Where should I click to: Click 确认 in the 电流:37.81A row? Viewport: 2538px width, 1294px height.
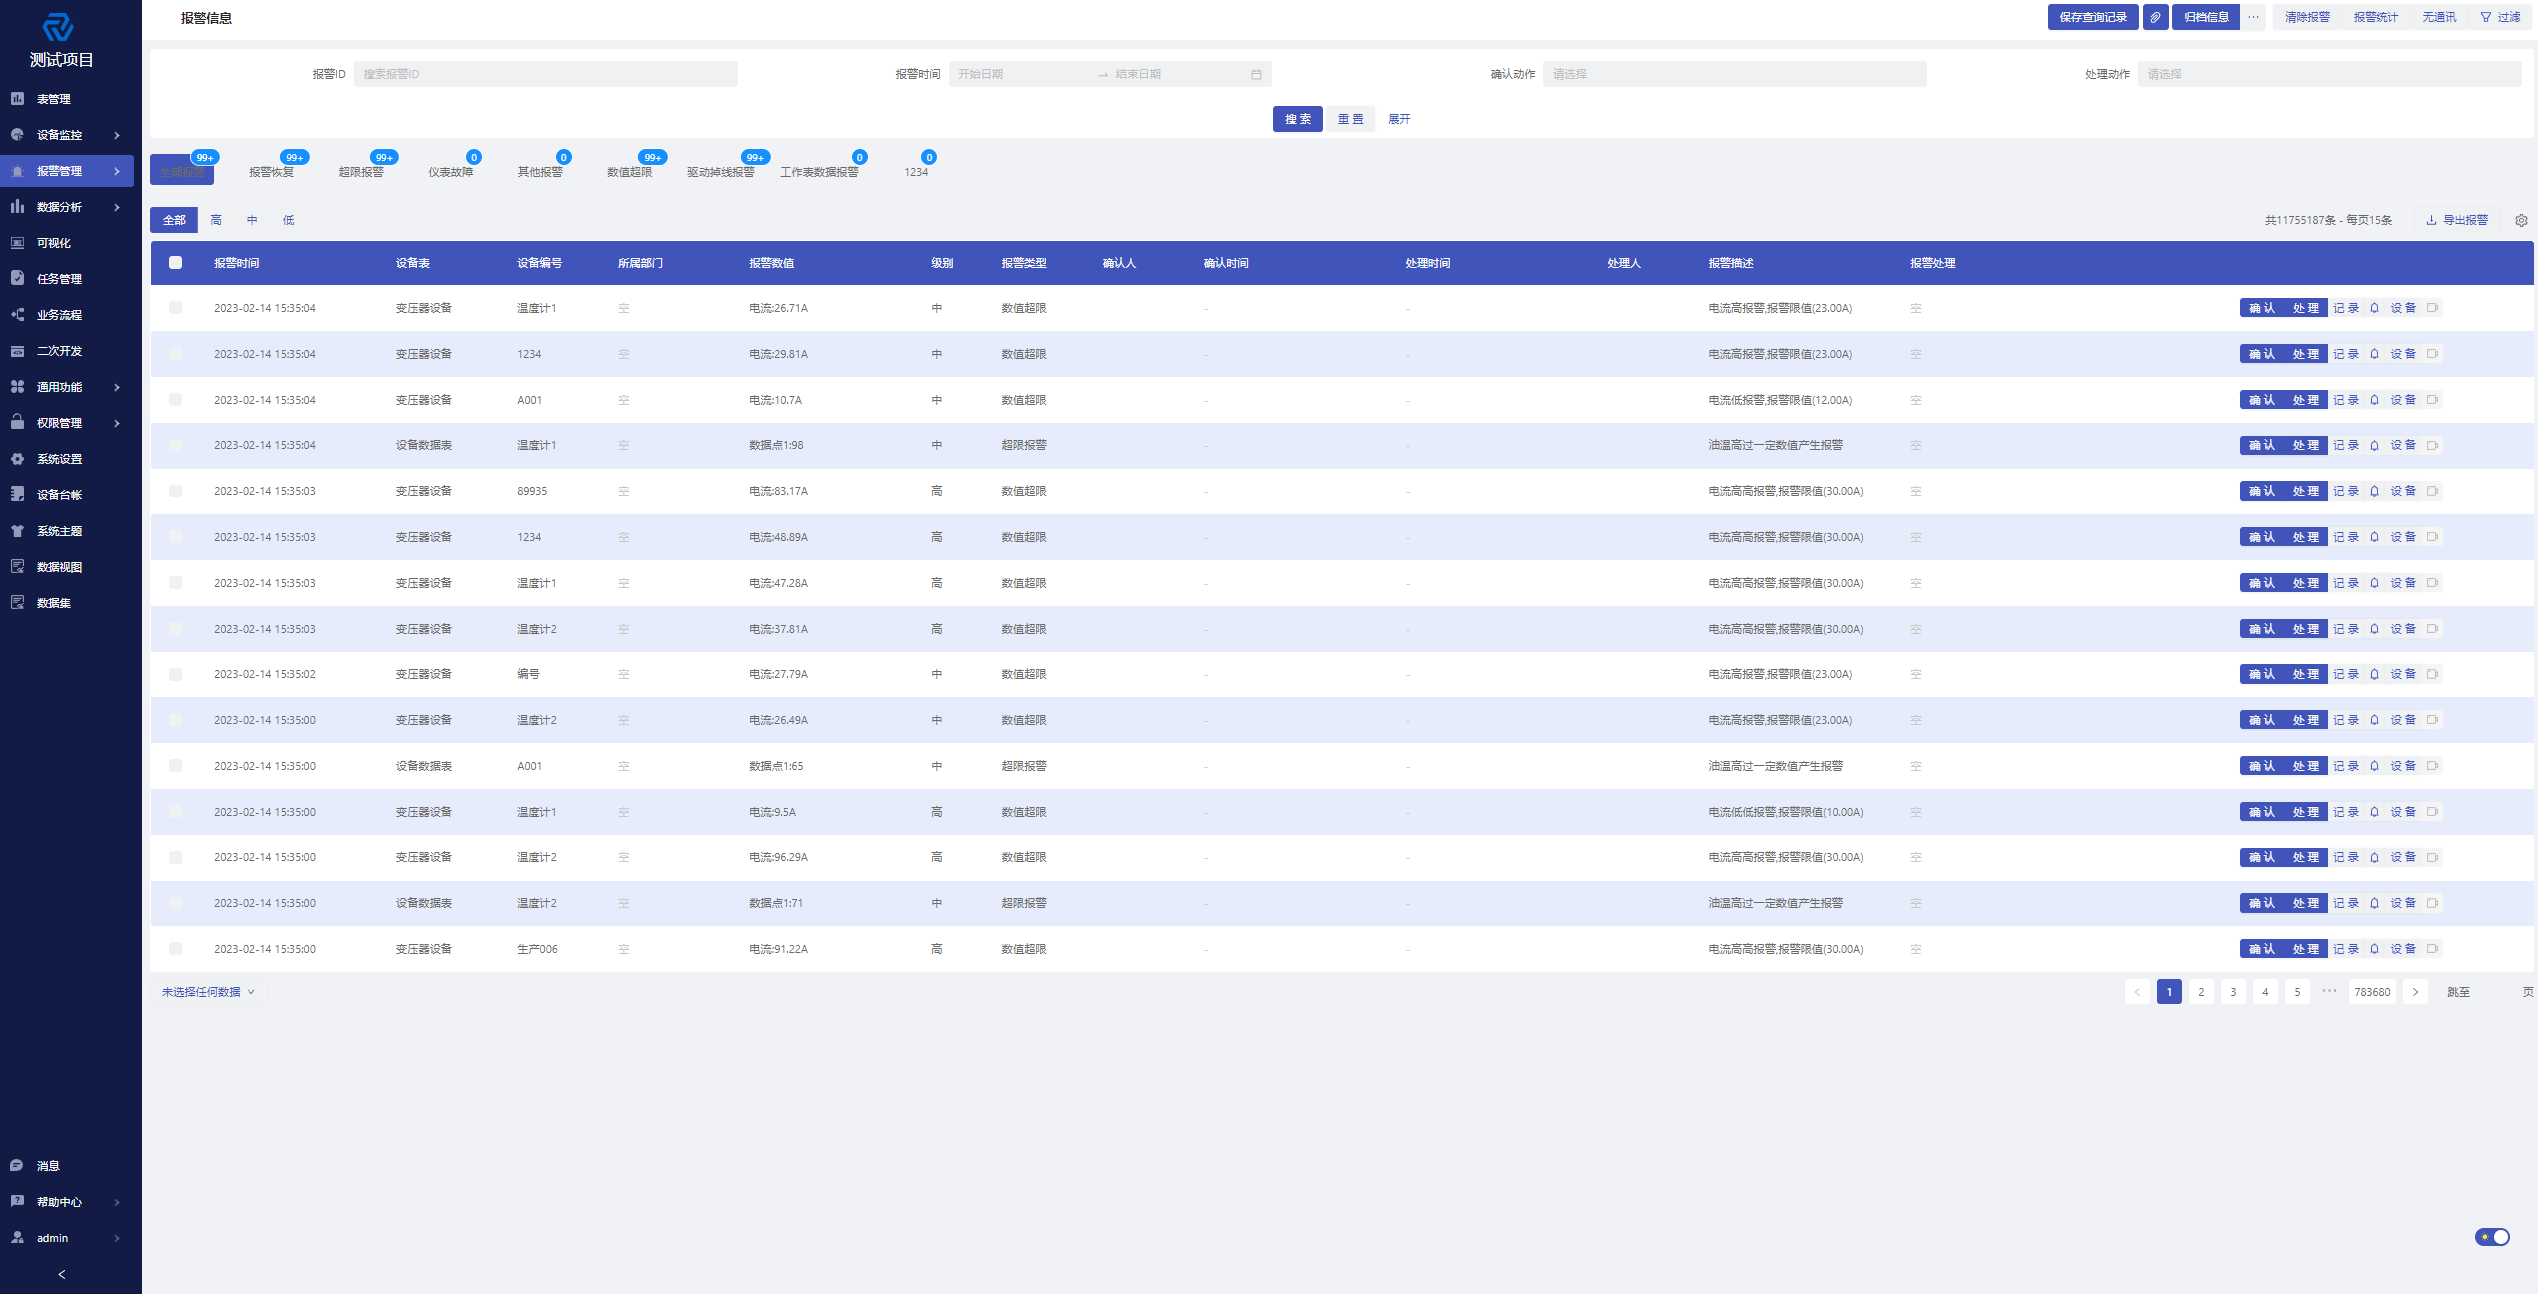pyautogui.click(x=2261, y=629)
